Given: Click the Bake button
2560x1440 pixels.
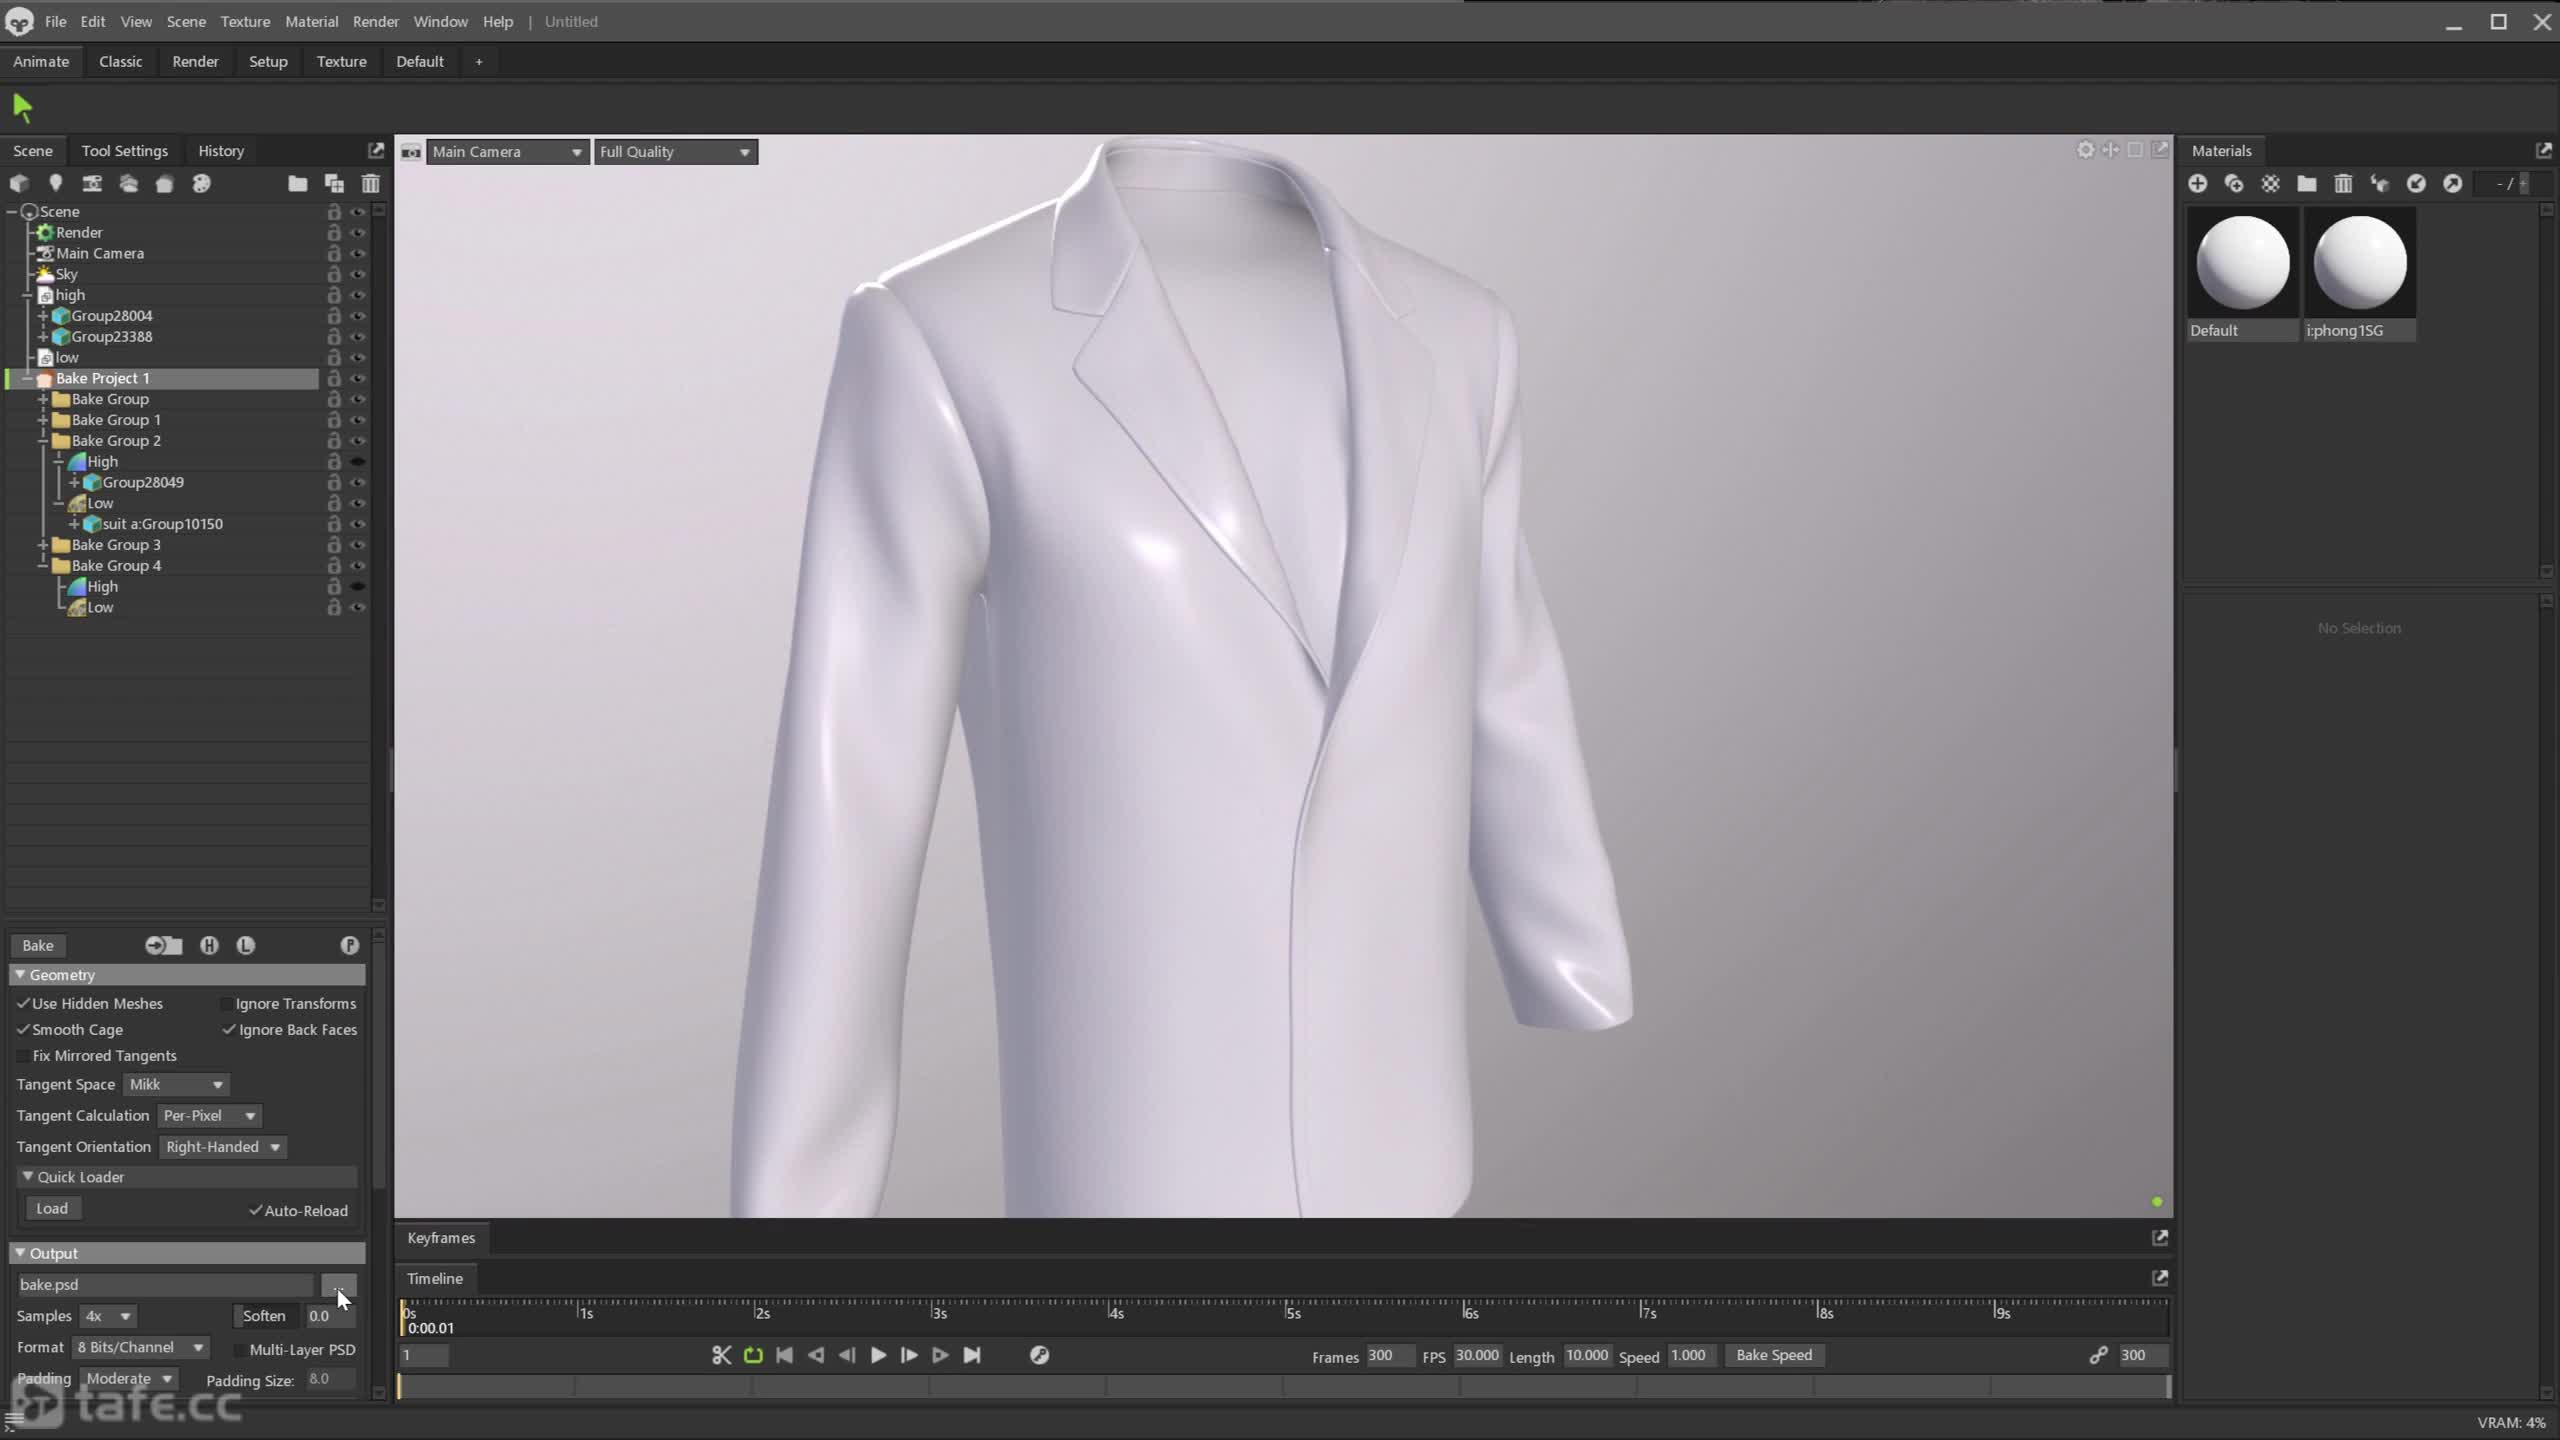Looking at the screenshot, I should pyautogui.click(x=38, y=945).
